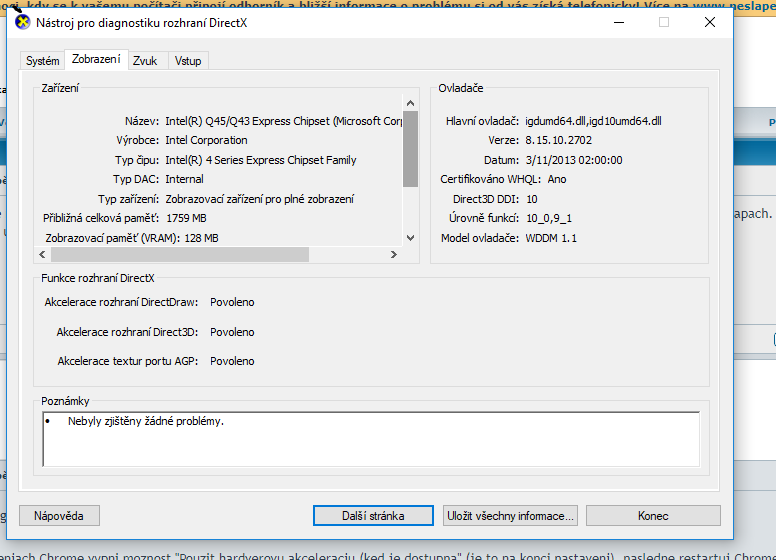
Task: Click the driver version 8.15.10.2702
Action: [559, 140]
